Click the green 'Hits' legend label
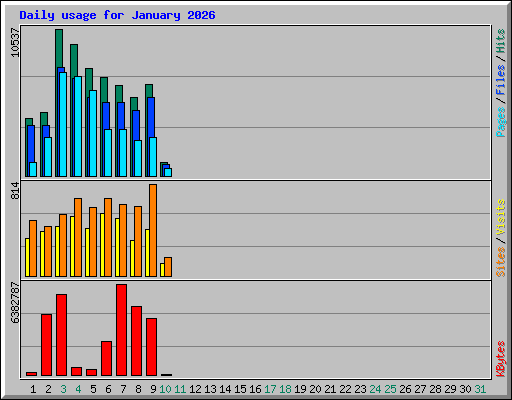 (x=501, y=41)
